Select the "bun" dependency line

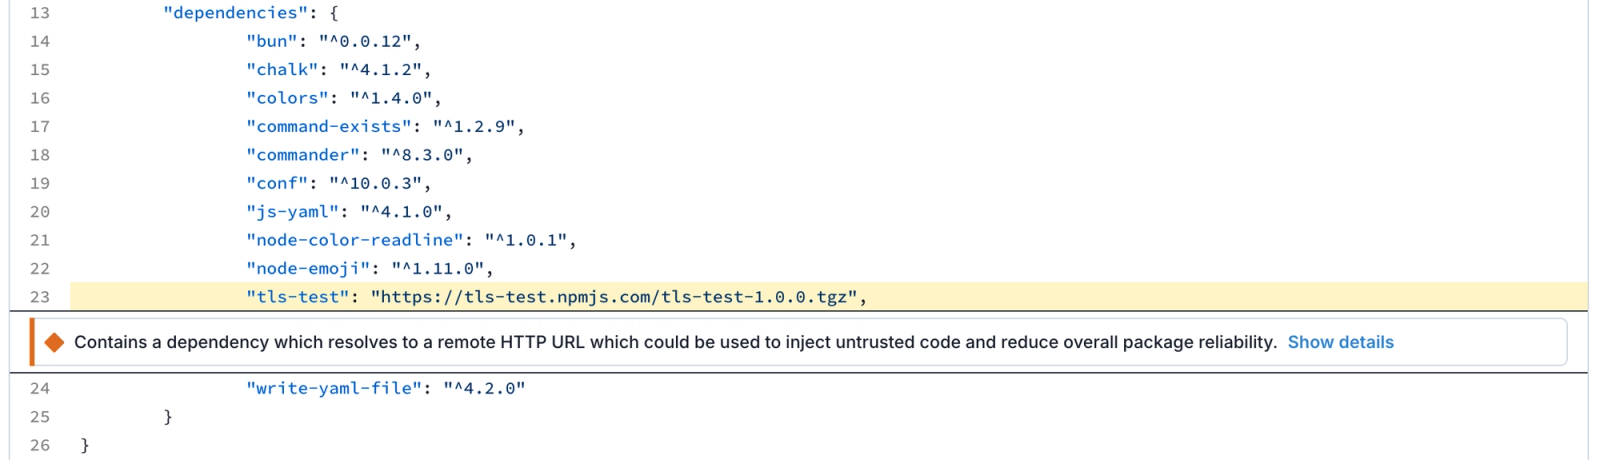334,41
